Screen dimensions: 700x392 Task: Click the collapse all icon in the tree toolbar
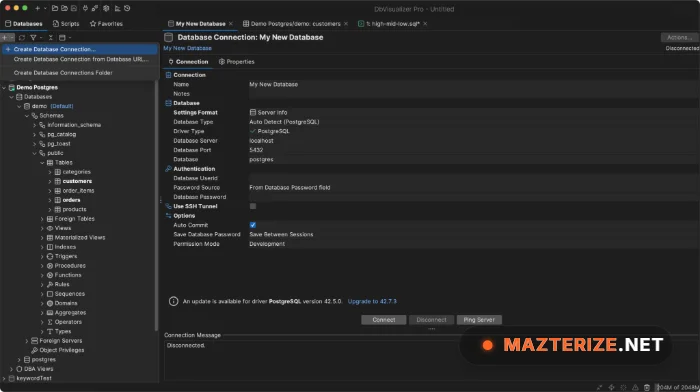(x=50, y=38)
